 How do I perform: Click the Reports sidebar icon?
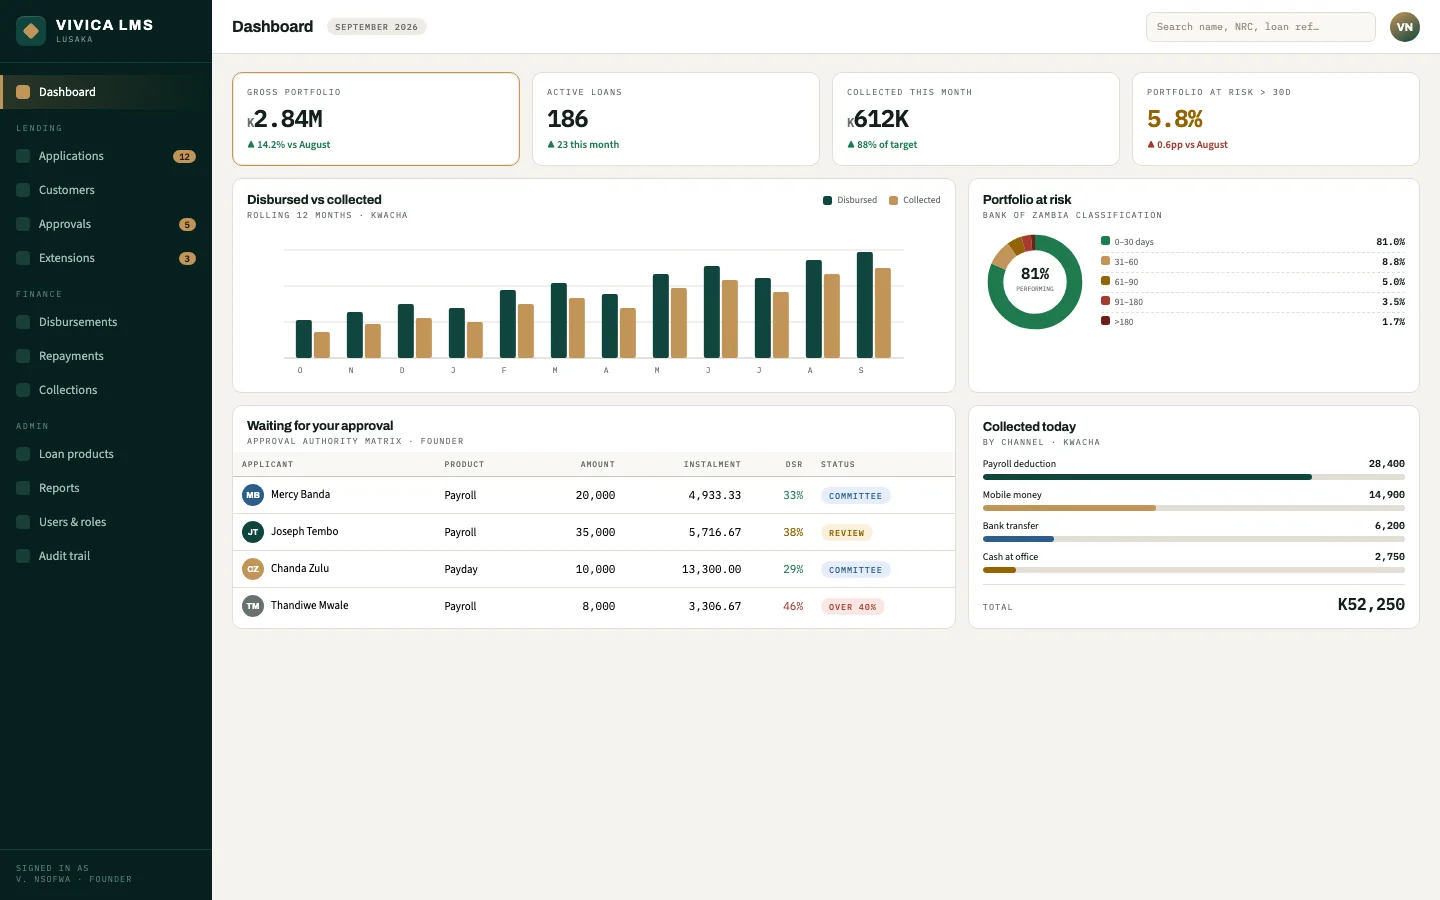pos(23,488)
